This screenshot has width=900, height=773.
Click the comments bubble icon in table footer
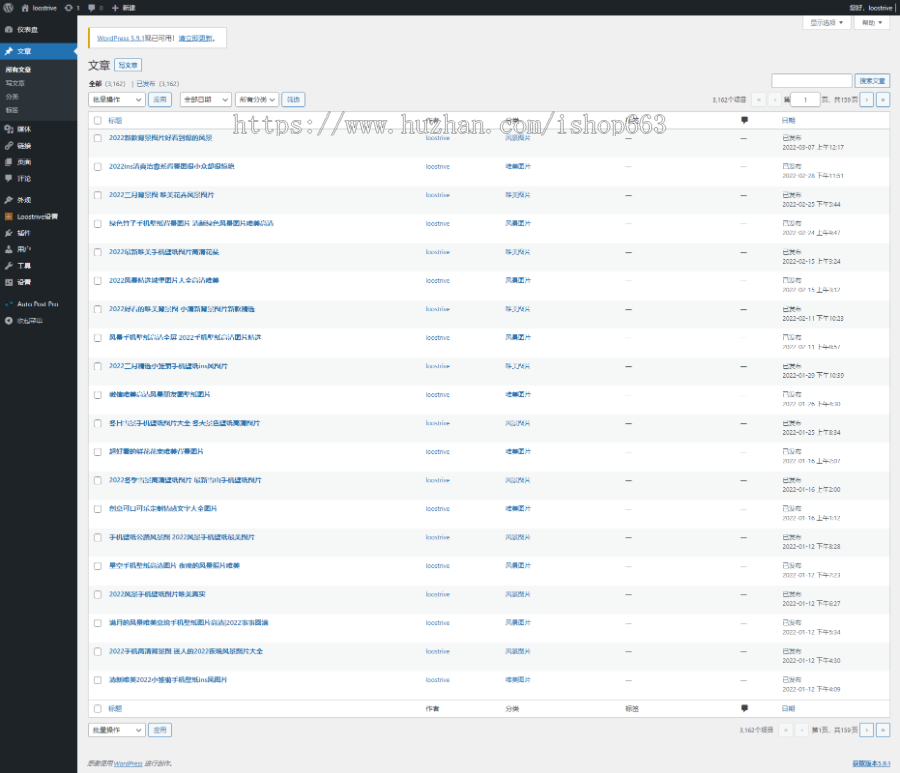(744, 708)
